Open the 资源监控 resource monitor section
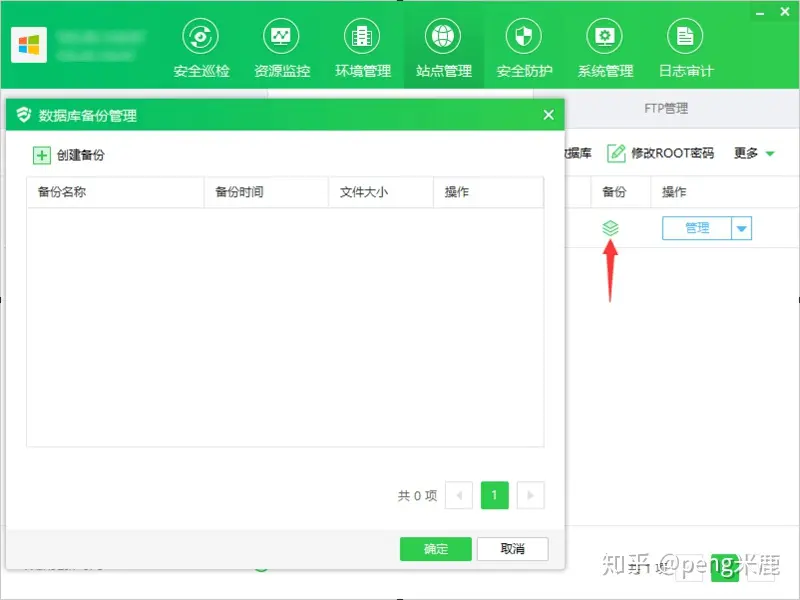800x600 pixels. point(282,48)
